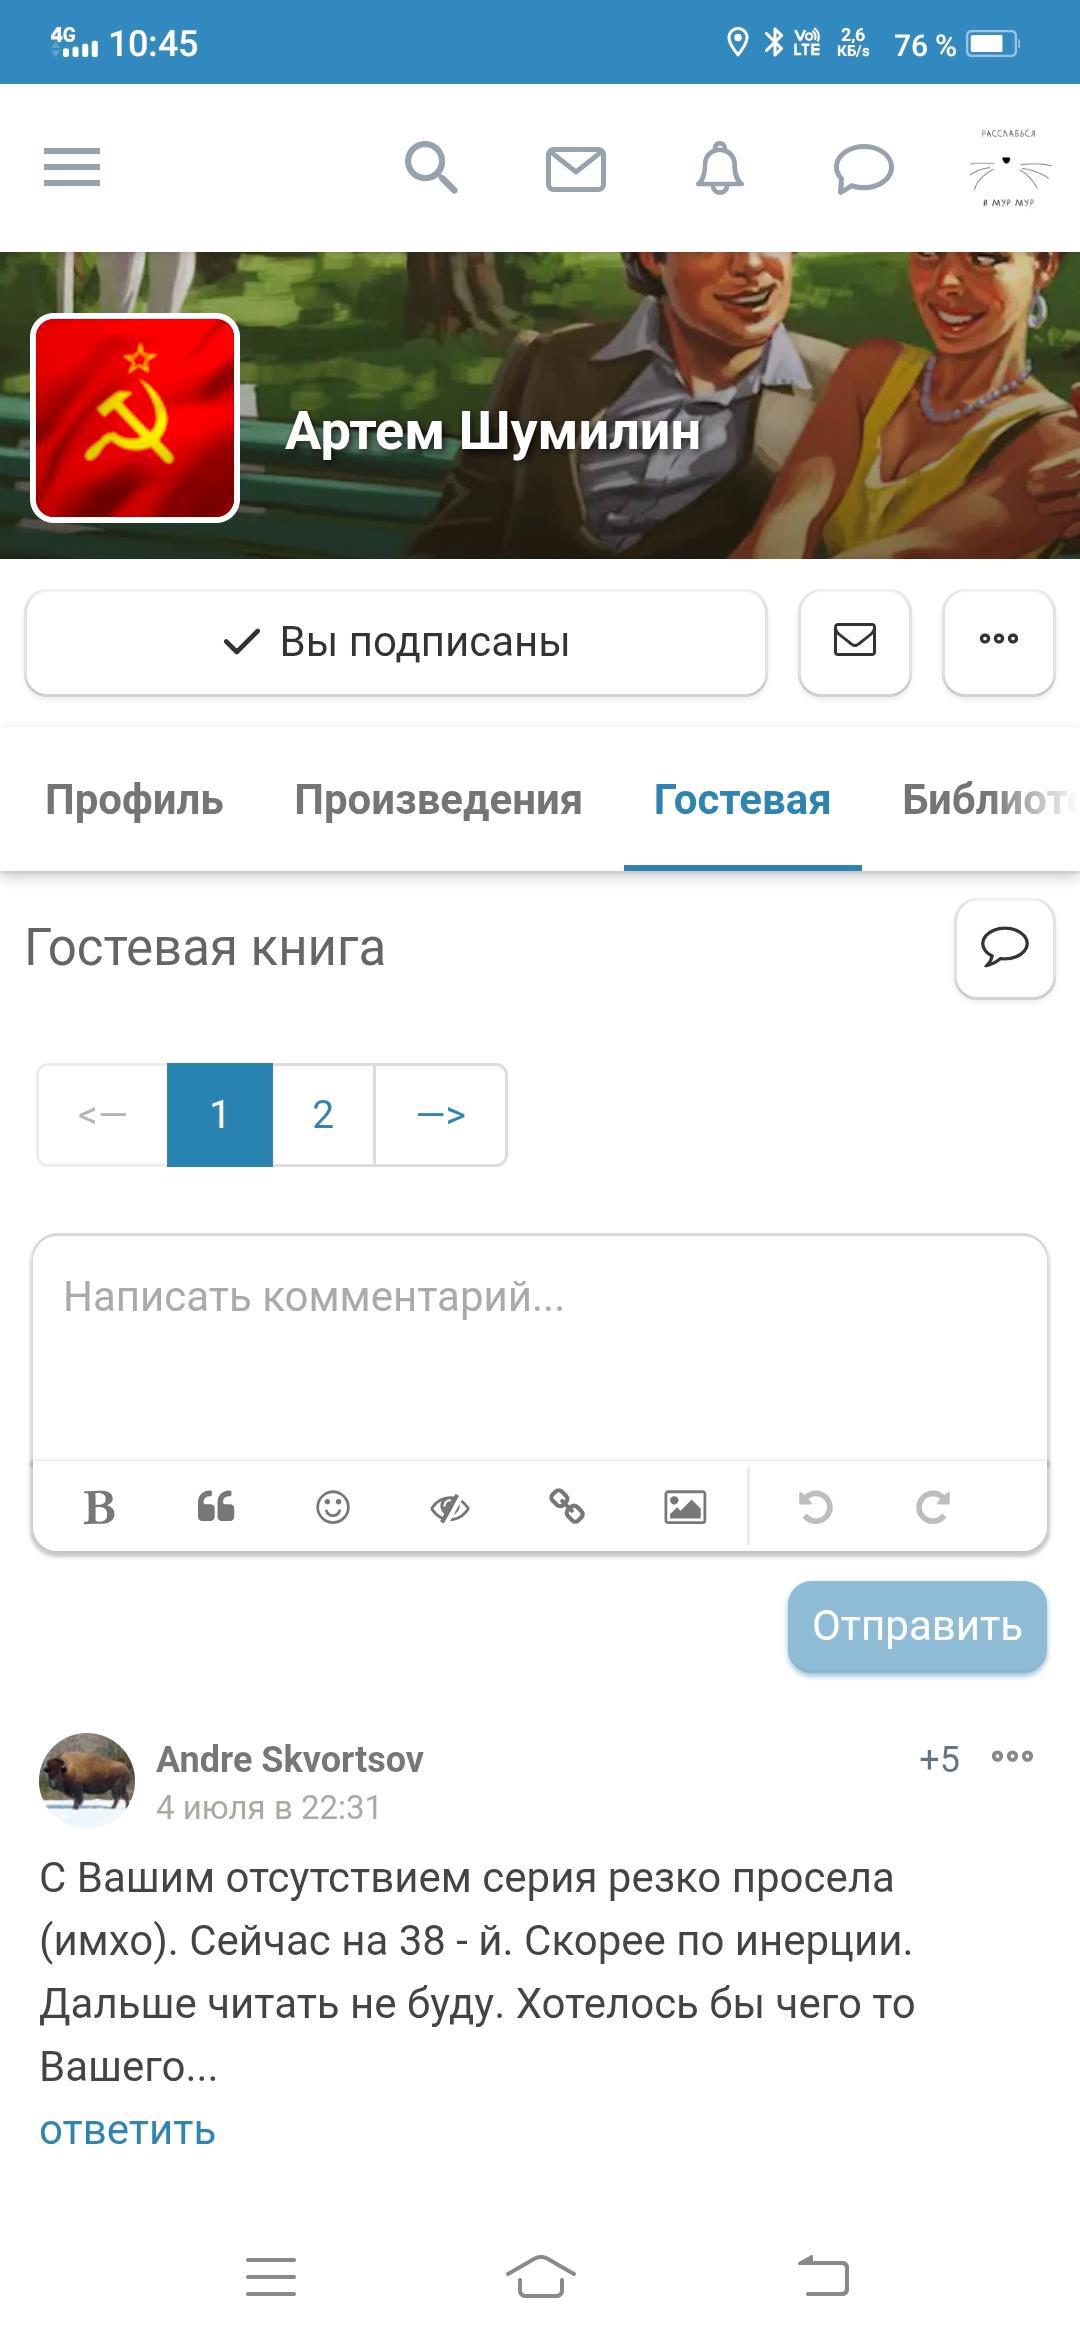The image size is (1080, 2340).
Task: Click 'ответить' reply link under comment
Action: coord(128,2130)
